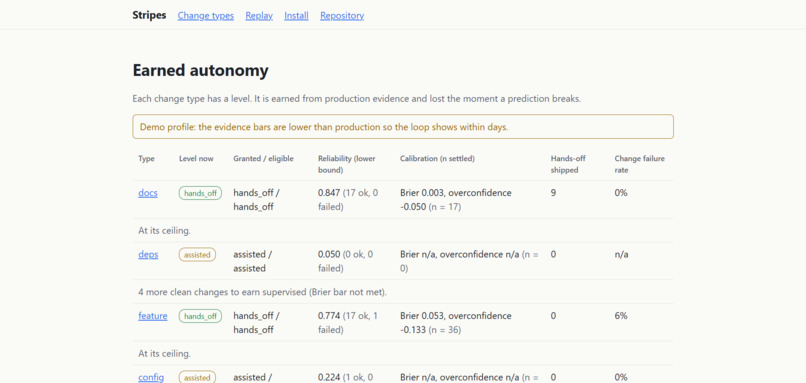Click the hands_off badge in feature row
Image resolution: width=806 pixels, height=383 pixels.
(x=200, y=316)
